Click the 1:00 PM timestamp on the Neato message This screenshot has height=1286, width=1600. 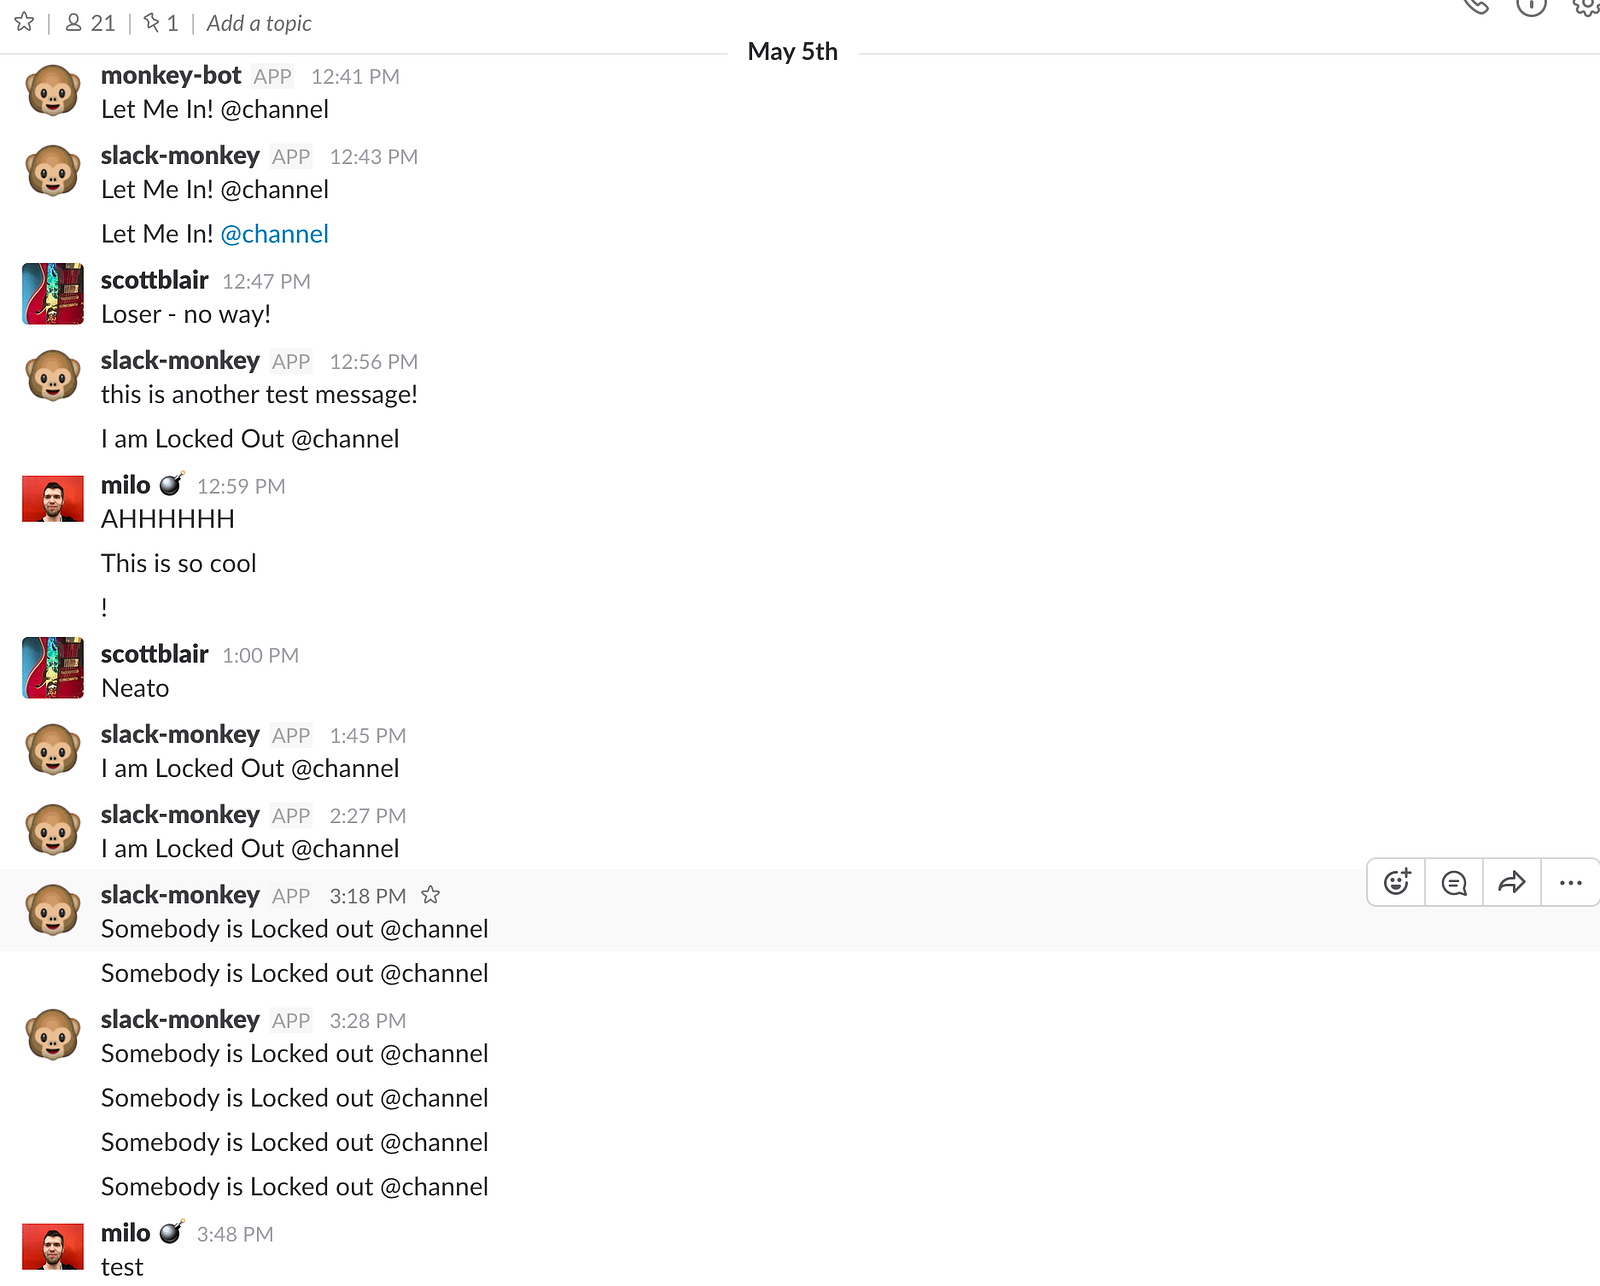(260, 656)
